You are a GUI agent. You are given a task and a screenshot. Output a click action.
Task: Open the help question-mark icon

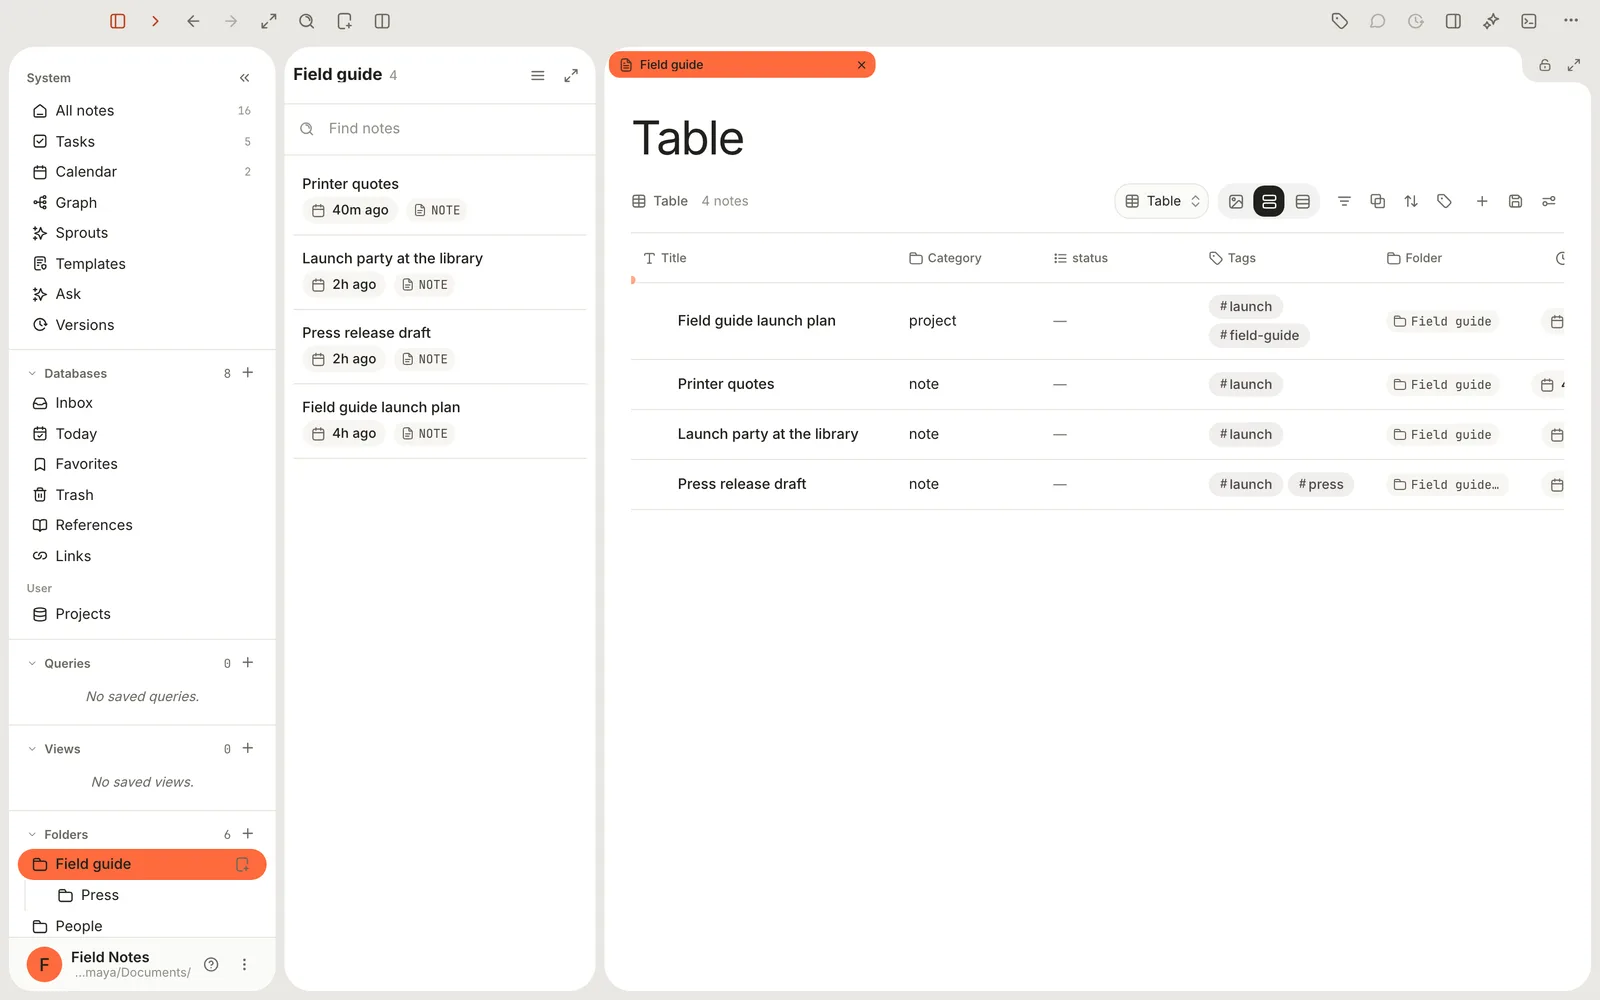211,965
